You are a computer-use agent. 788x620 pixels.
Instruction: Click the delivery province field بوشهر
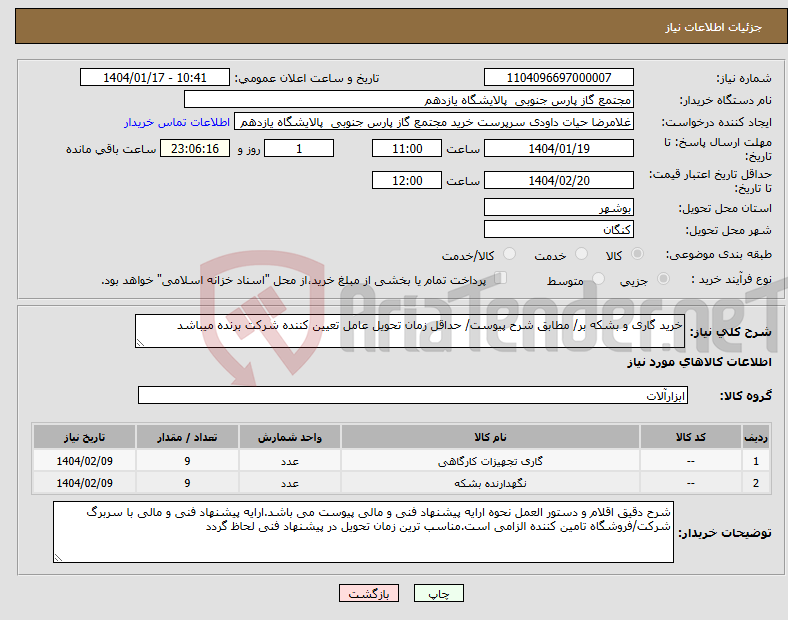[x=558, y=207]
